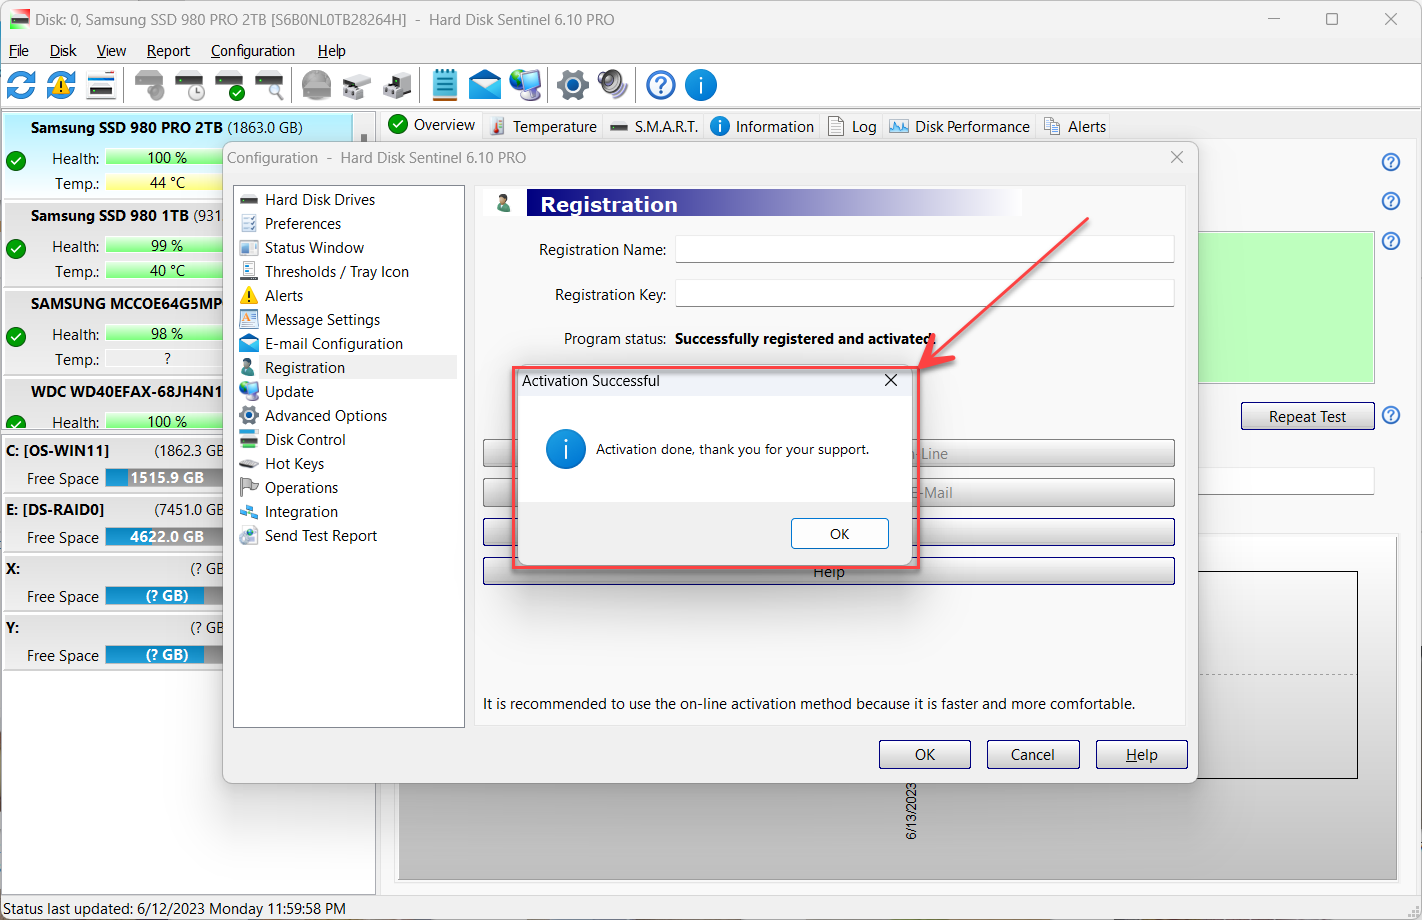Click the blue envelope e-mail toolbar icon
1422x920 pixels.
click(x=485, y=85)
